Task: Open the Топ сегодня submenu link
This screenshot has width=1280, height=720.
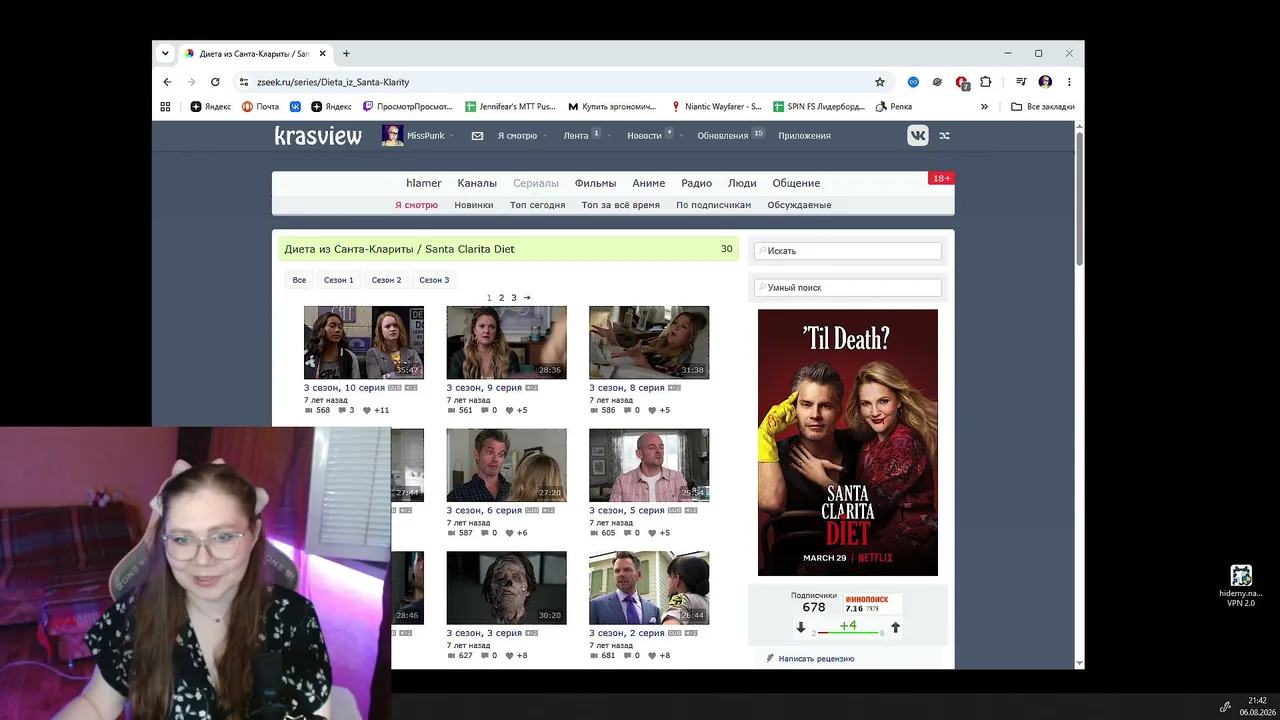Action: [x=538, y=205]
